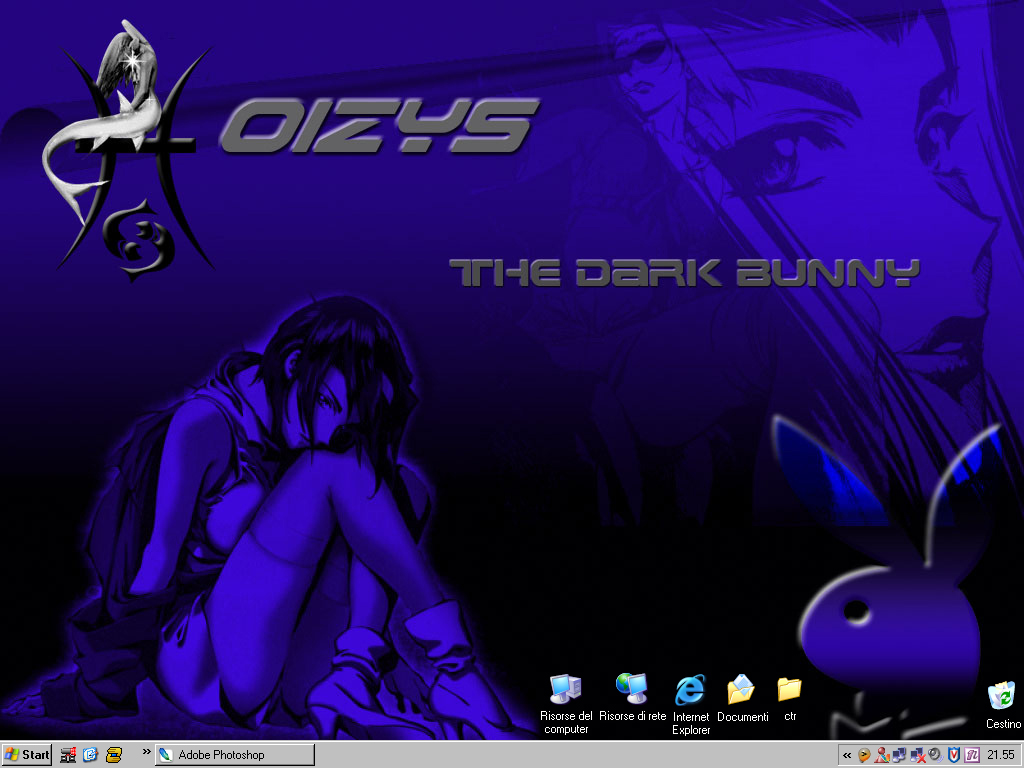
Task: Expand hidden system tray icons
Action: click(847, 755)
